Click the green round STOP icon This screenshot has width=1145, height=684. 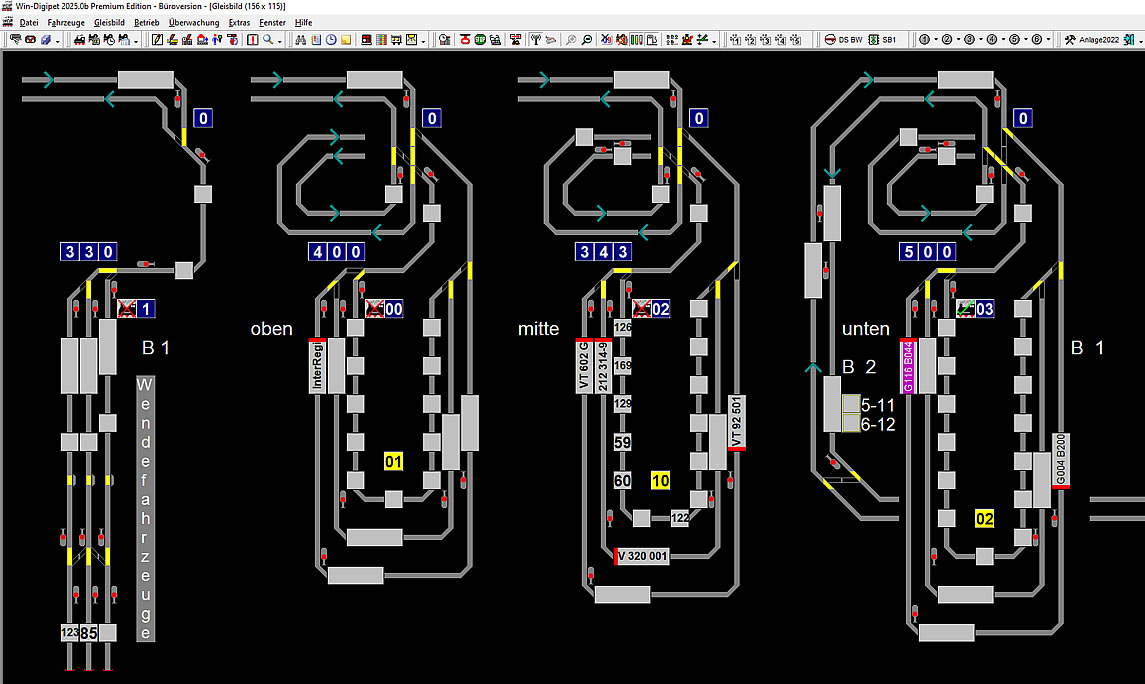coord(480,40)
